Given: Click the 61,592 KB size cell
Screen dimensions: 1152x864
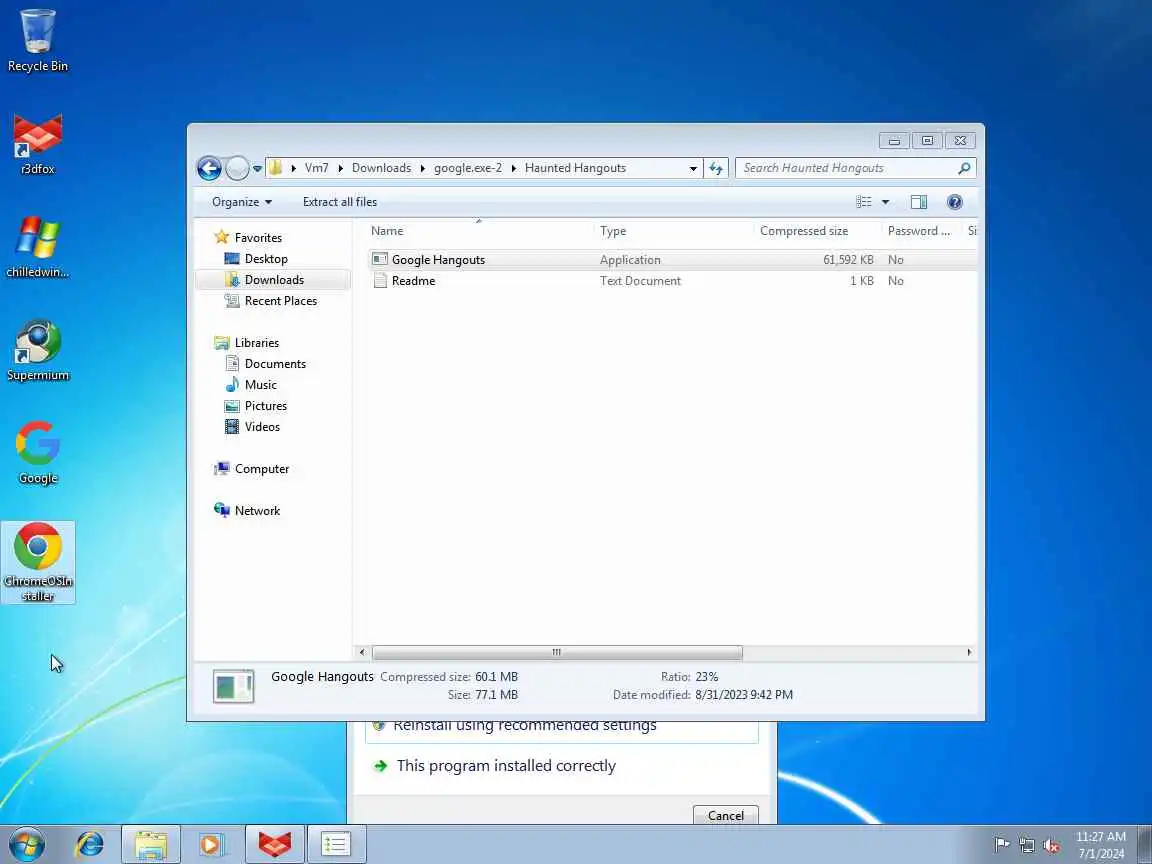Looking at the screenshot, I should [848, 259].
